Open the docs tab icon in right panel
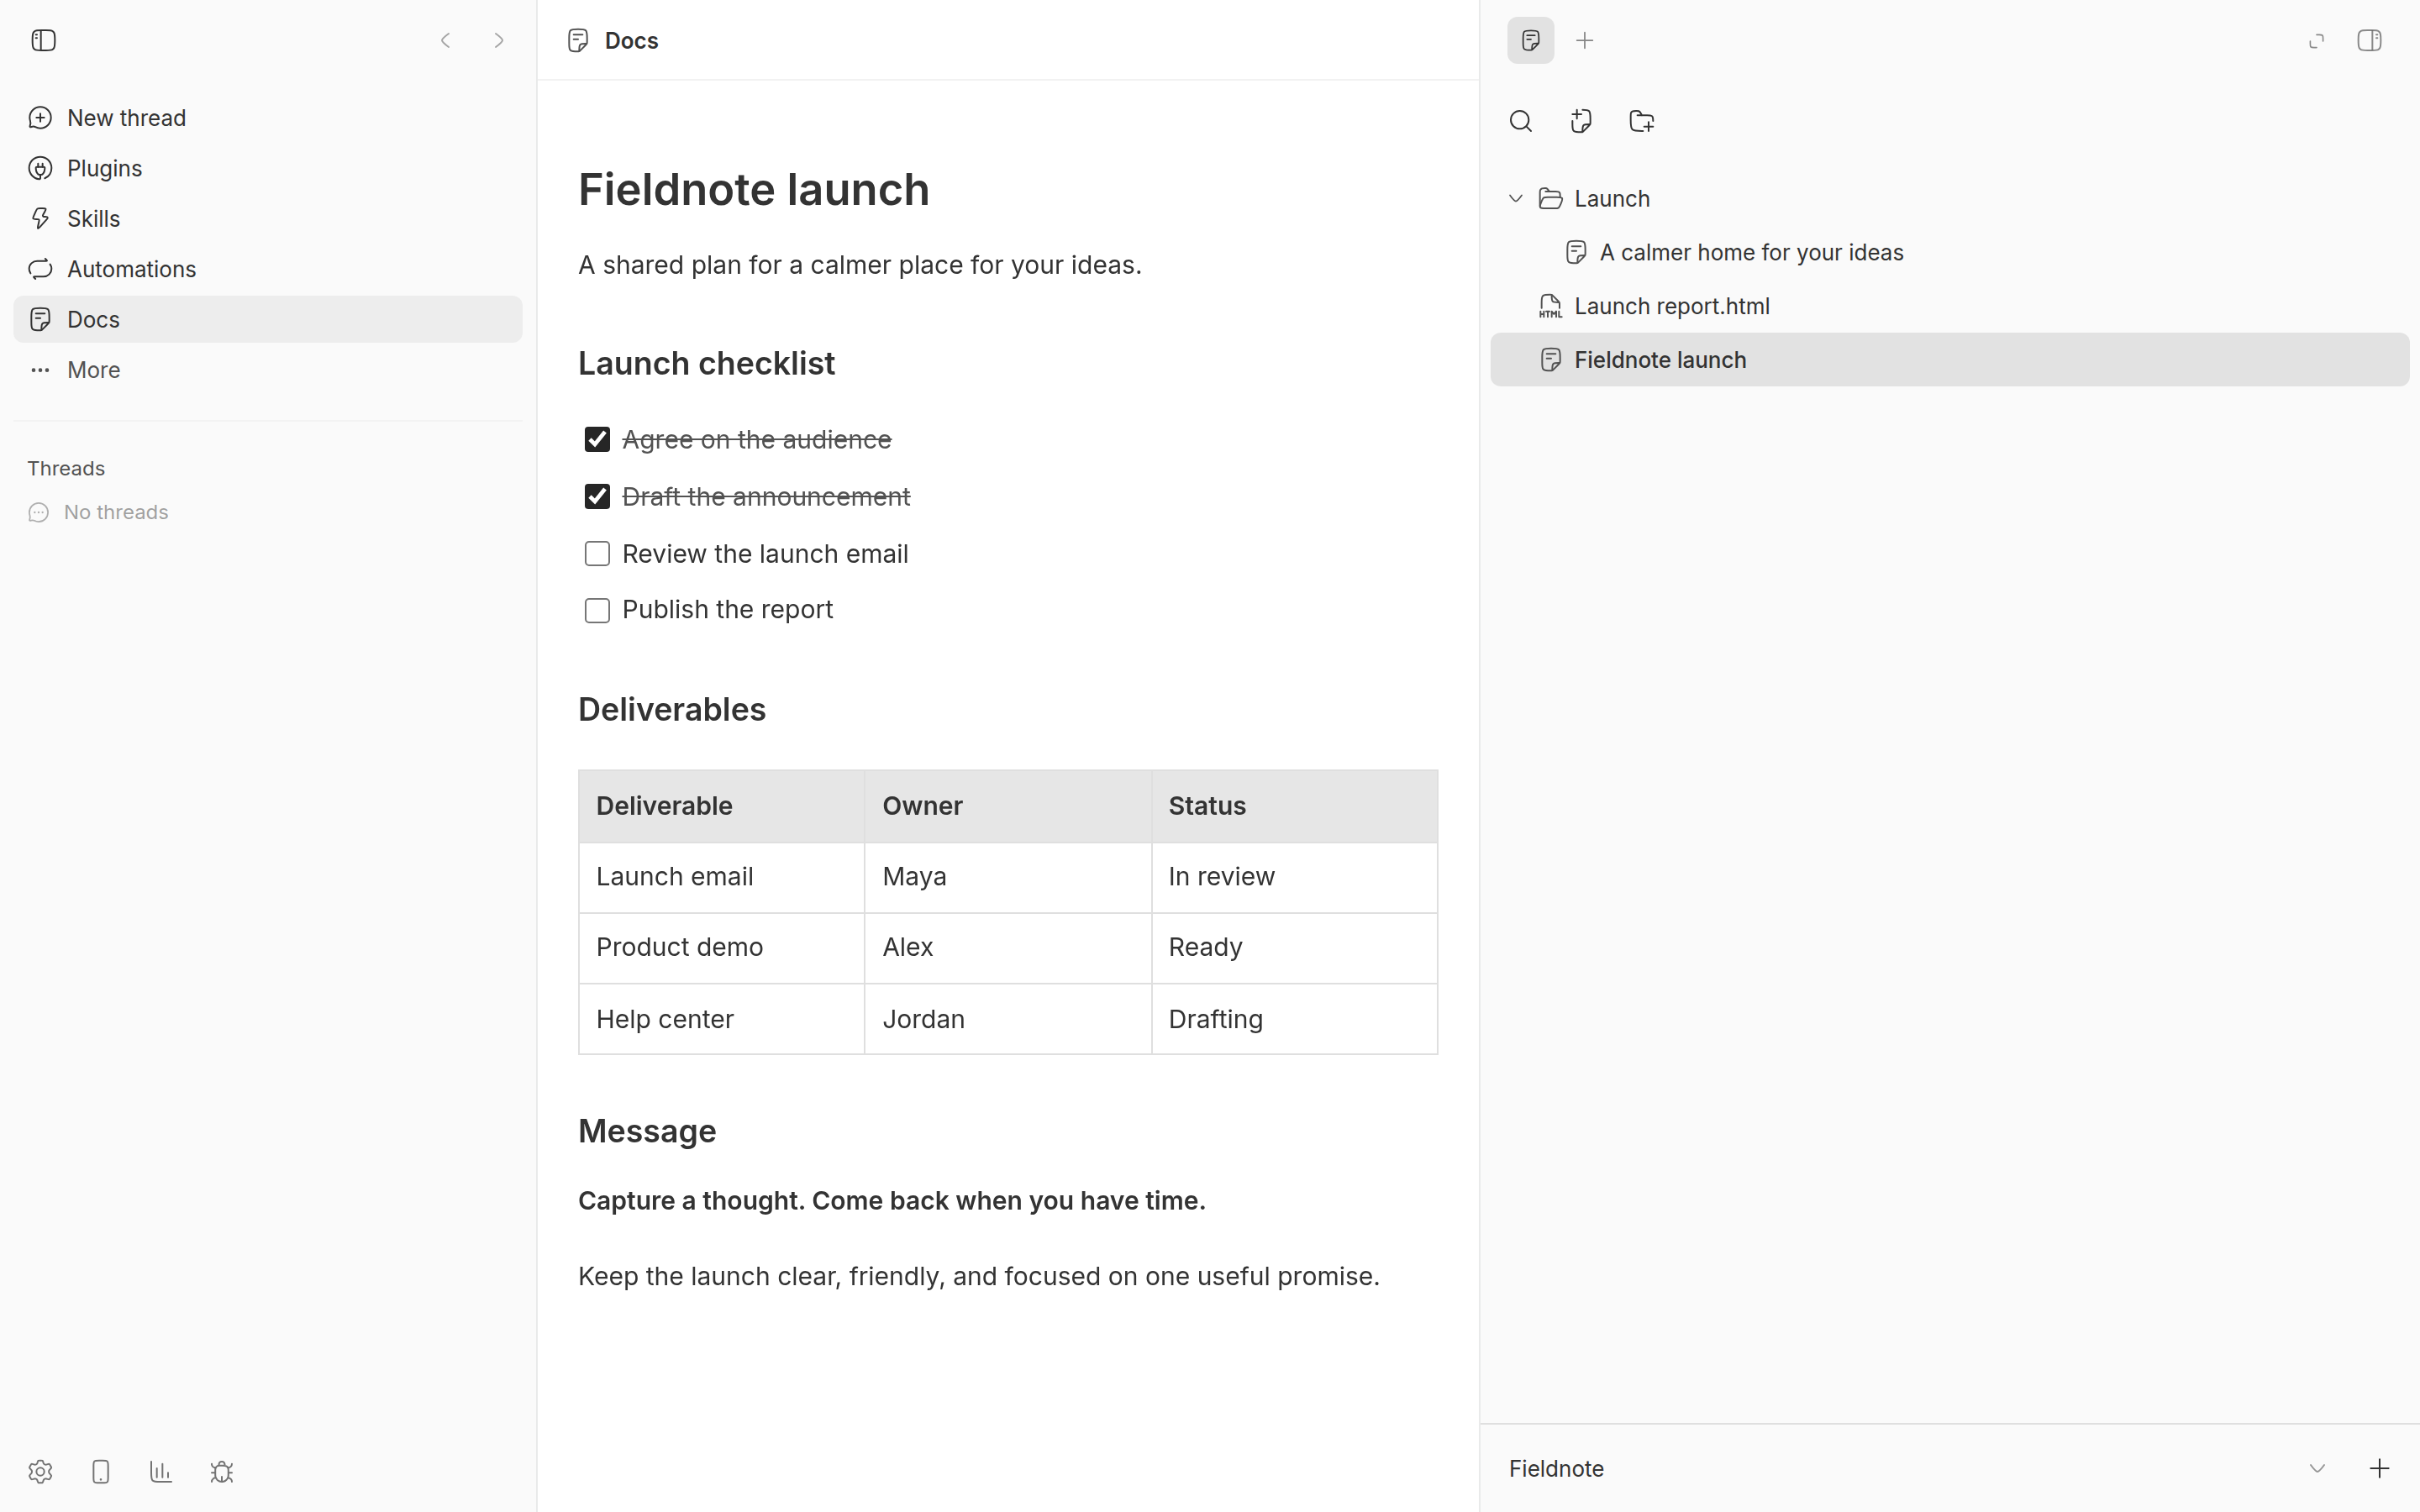Image resolution: width=2420 pixels, height=1512 pixels. click(1531, 40)
